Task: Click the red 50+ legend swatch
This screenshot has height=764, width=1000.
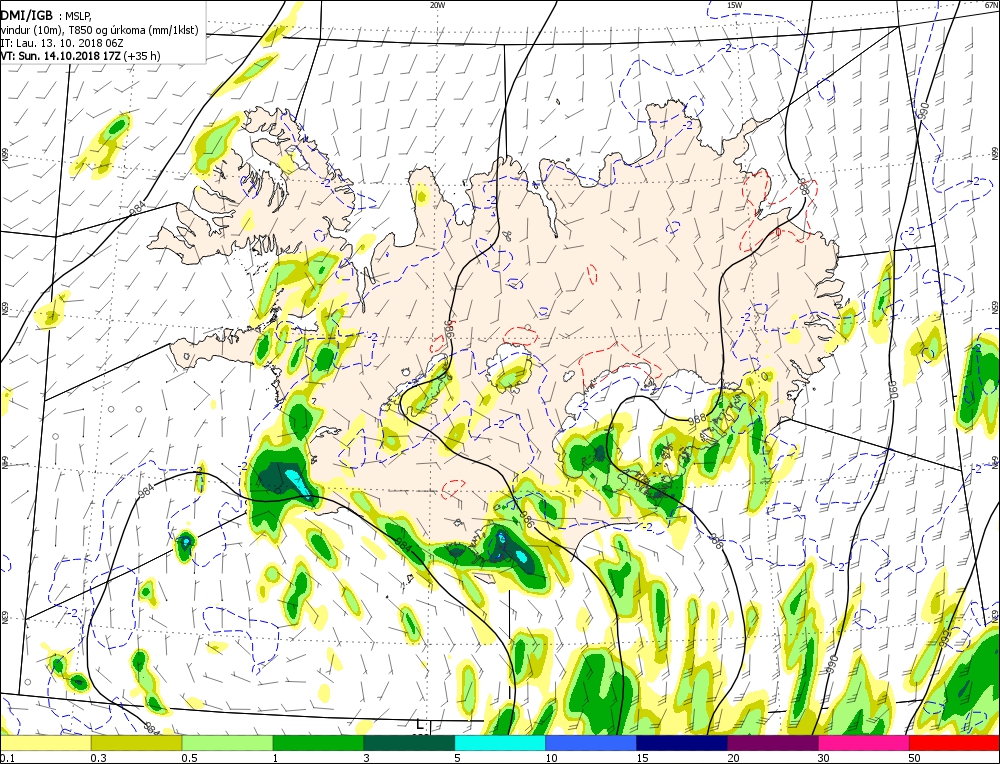Action: pyautogui.click(x=954, y=743)
